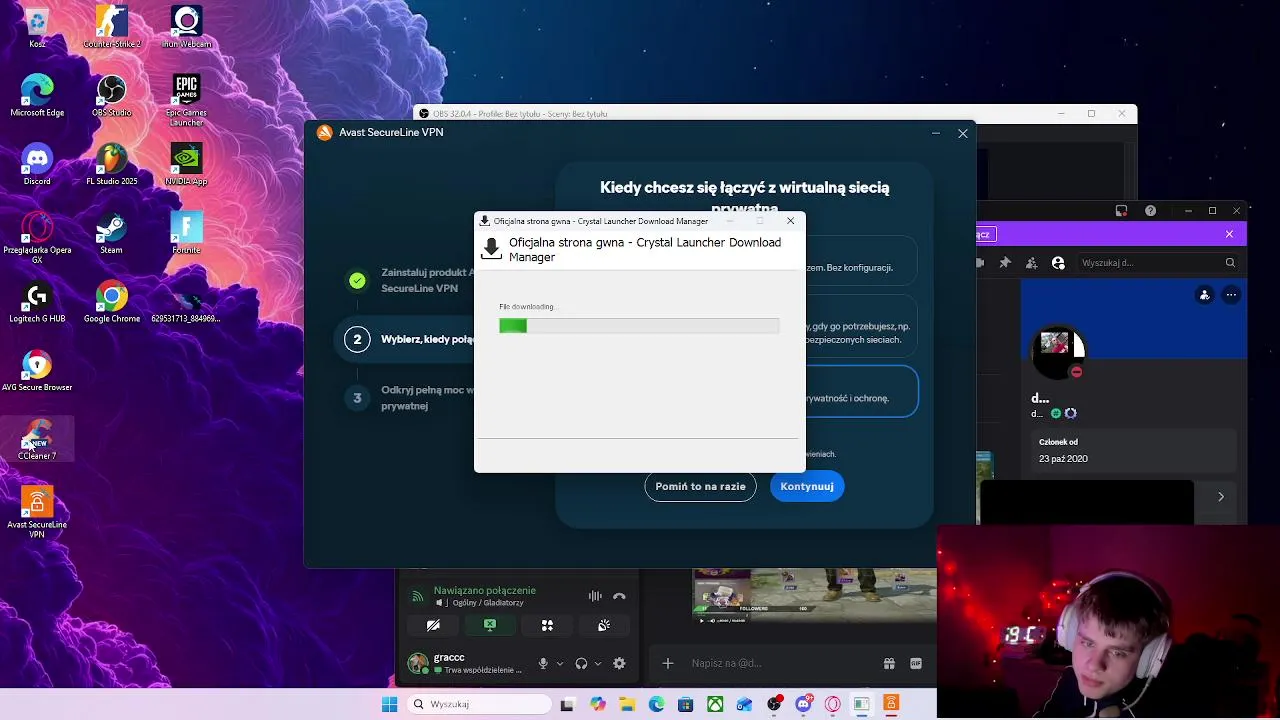This screenshot has height=720, width=1280.
Task: Expand the chevron row in Discord profile
Action: click(1220, 497)
